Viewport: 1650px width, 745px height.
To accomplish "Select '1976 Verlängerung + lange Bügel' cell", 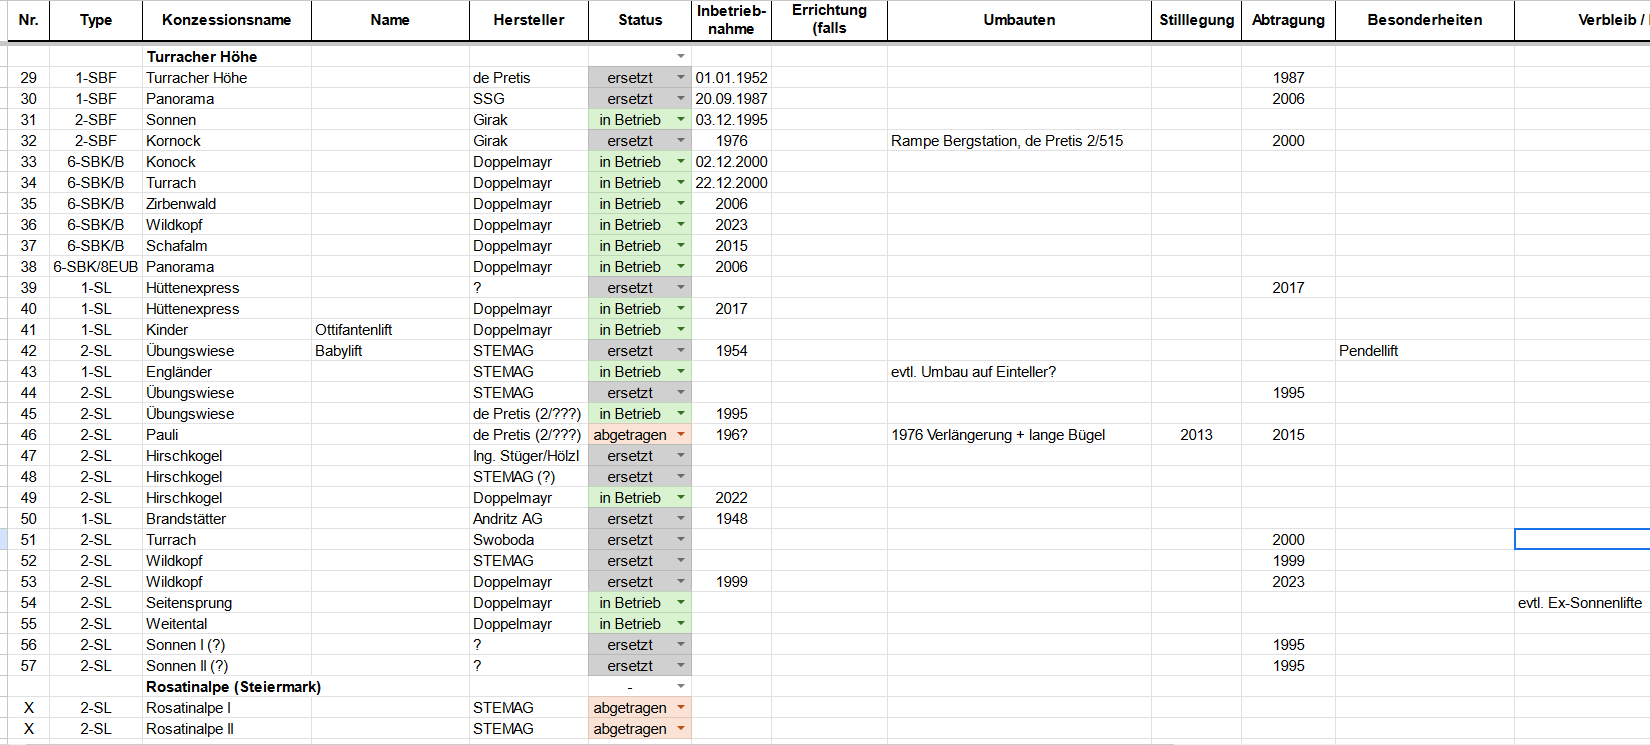I will [x=998, y=435].
